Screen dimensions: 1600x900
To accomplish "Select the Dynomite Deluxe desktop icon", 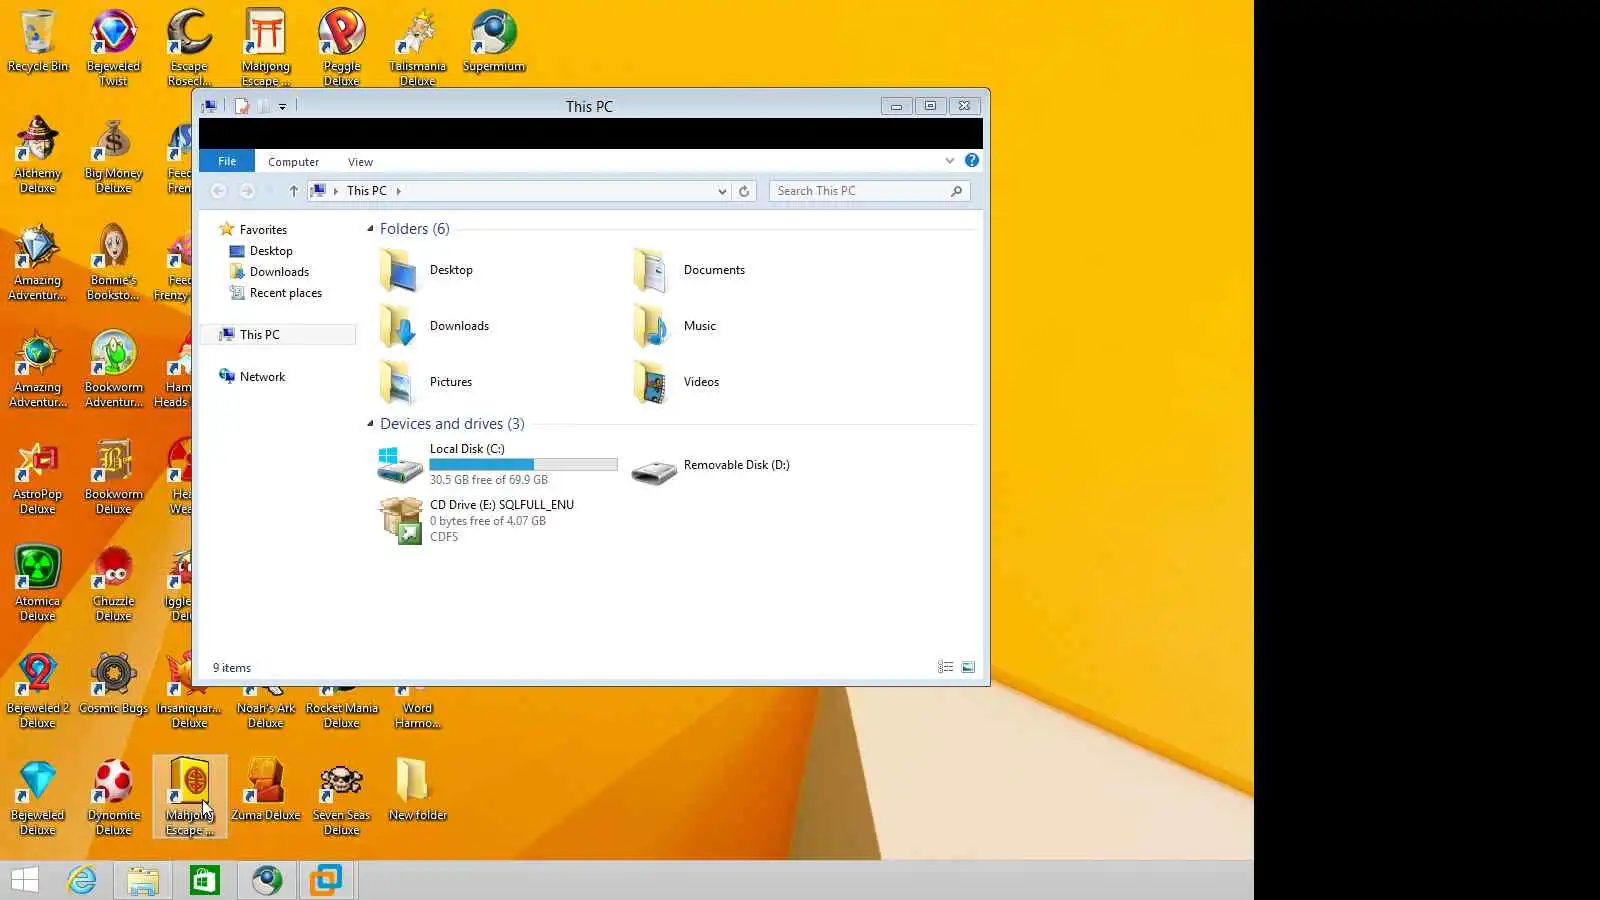I will (113, 797).
